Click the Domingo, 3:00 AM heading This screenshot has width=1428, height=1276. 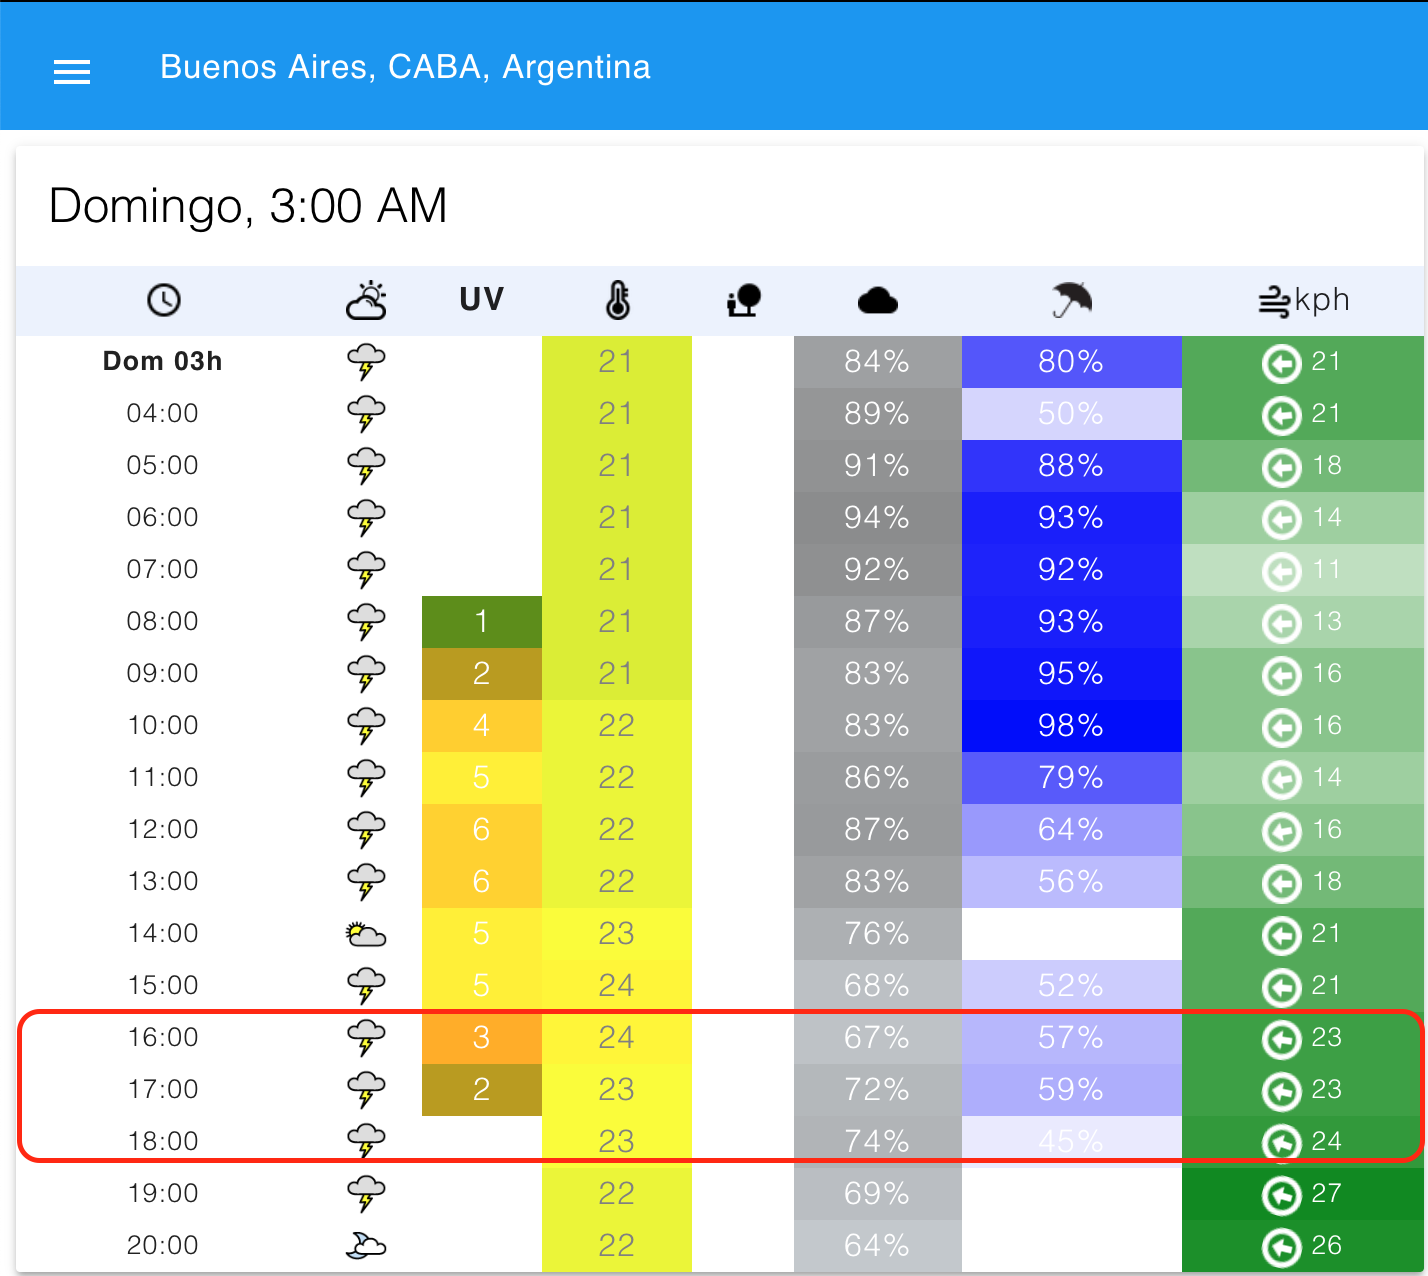point(248,207)
